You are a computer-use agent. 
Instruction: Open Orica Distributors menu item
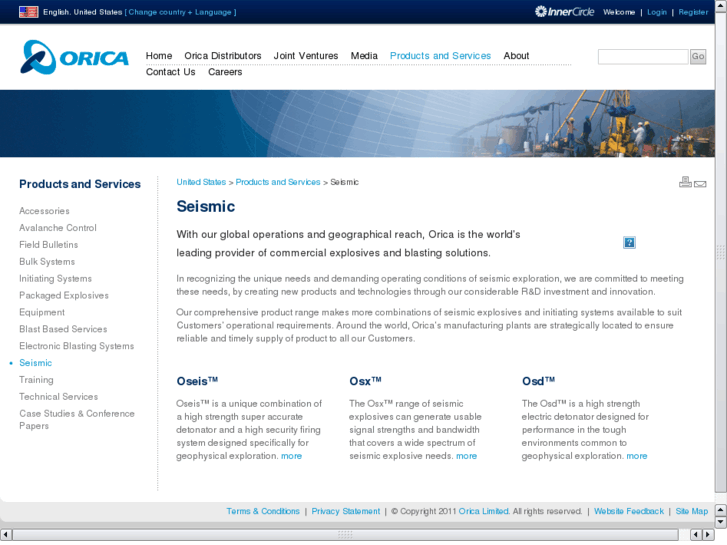pos(223,56)
